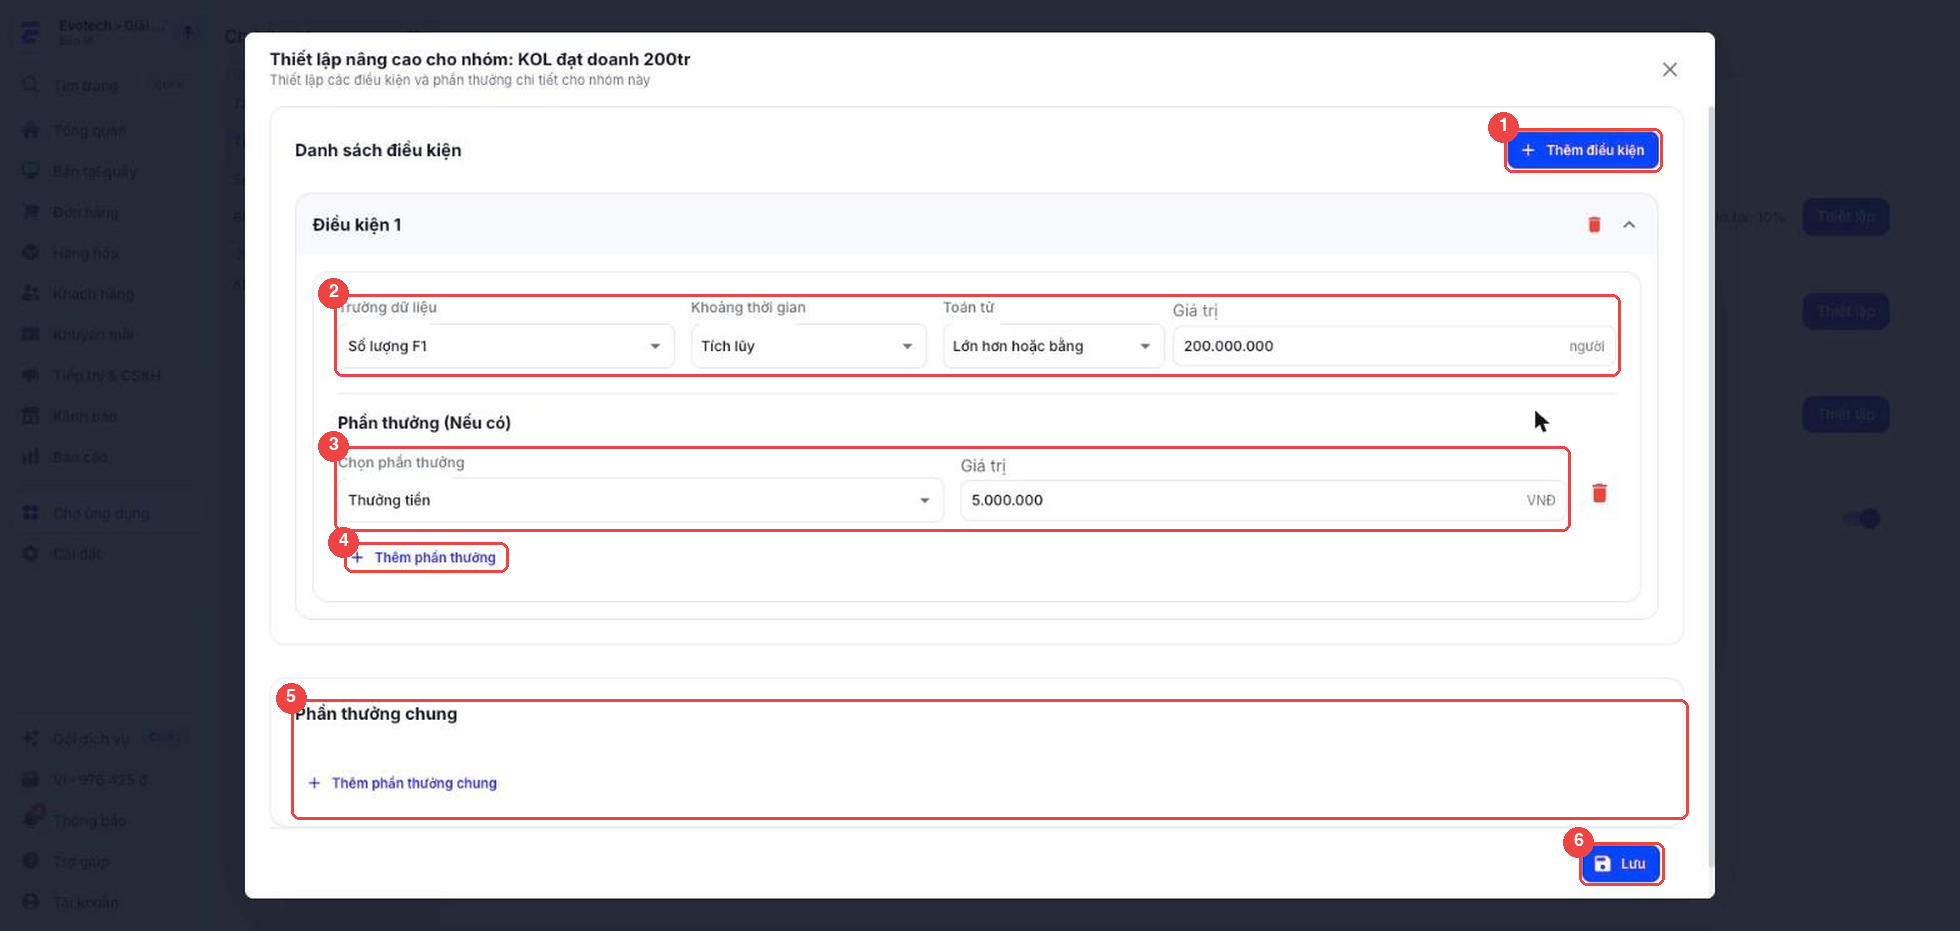The height and width of the screenshot is (931, 1960).
Task: Save settings with the Lưu button
Action: [1620, 863]
